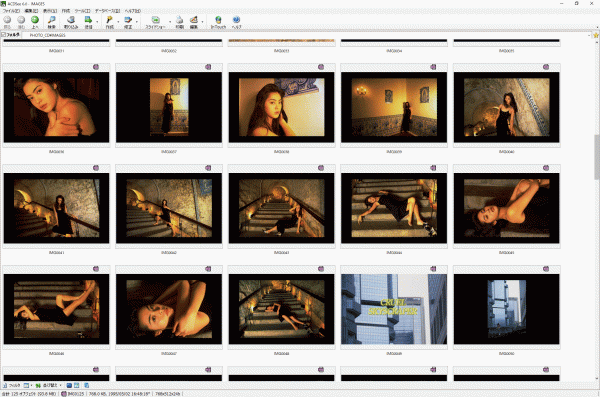The width and height of the screenshot is (600, 397).
Task: Select the CRUEL SKYSCRAPER title thumbnail
Action: [394, 309]
